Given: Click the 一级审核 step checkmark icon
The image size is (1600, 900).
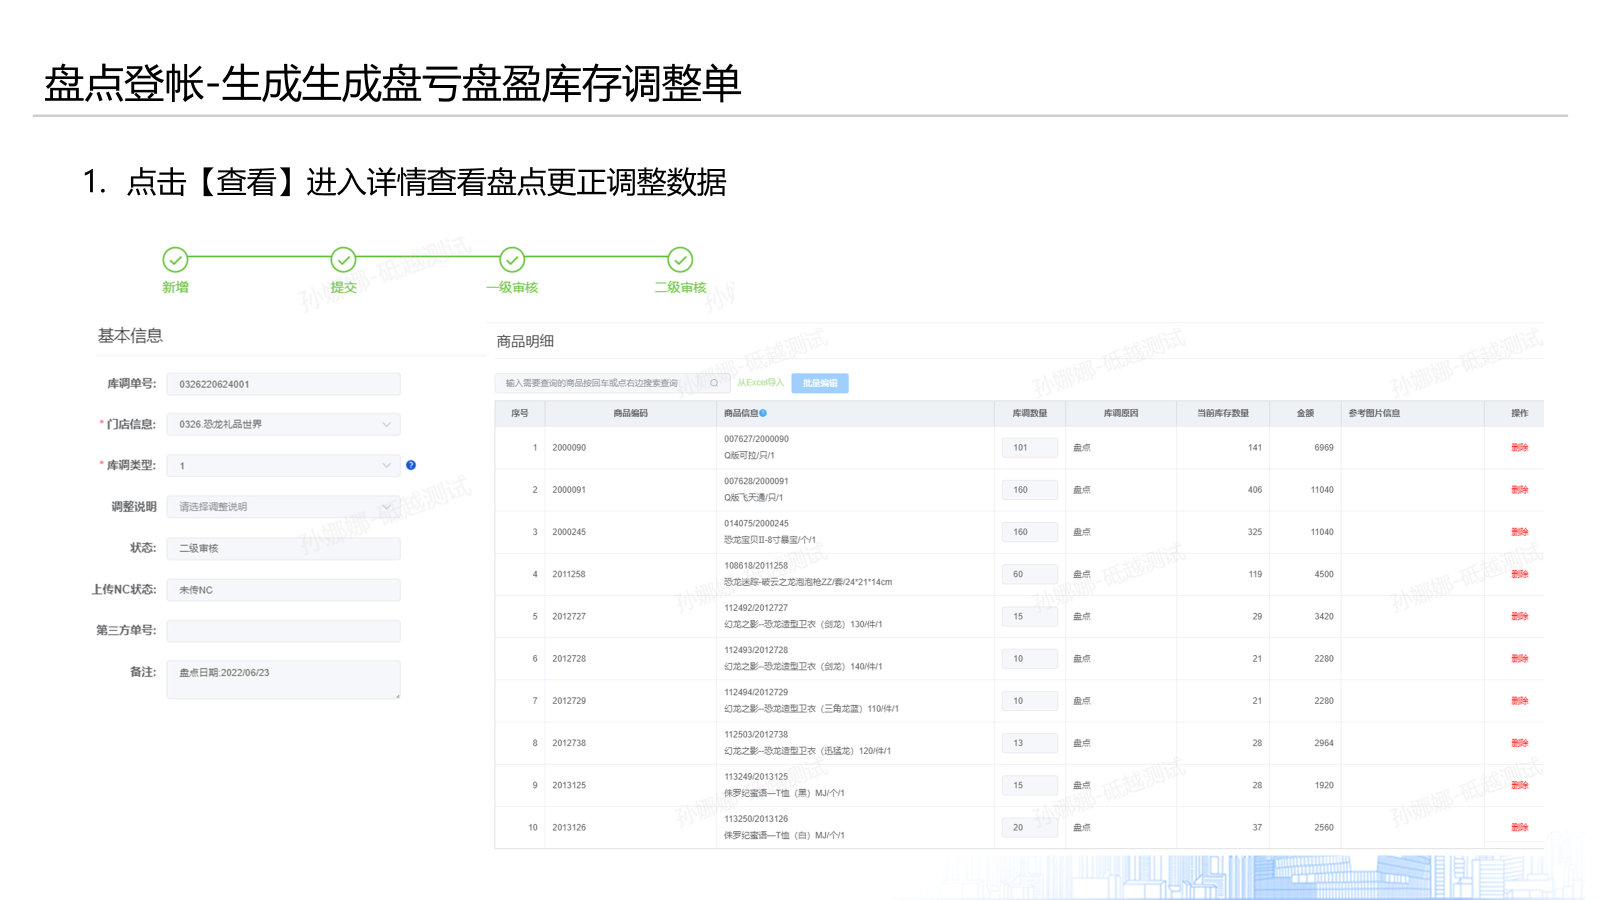Looking at the screenshot, I should (512, 260).
